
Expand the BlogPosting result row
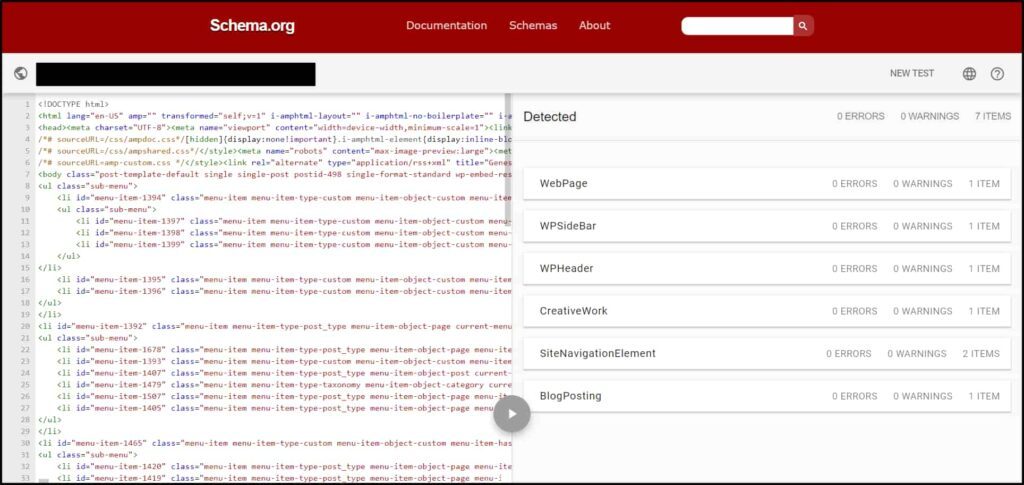click(x=767, y=396)
